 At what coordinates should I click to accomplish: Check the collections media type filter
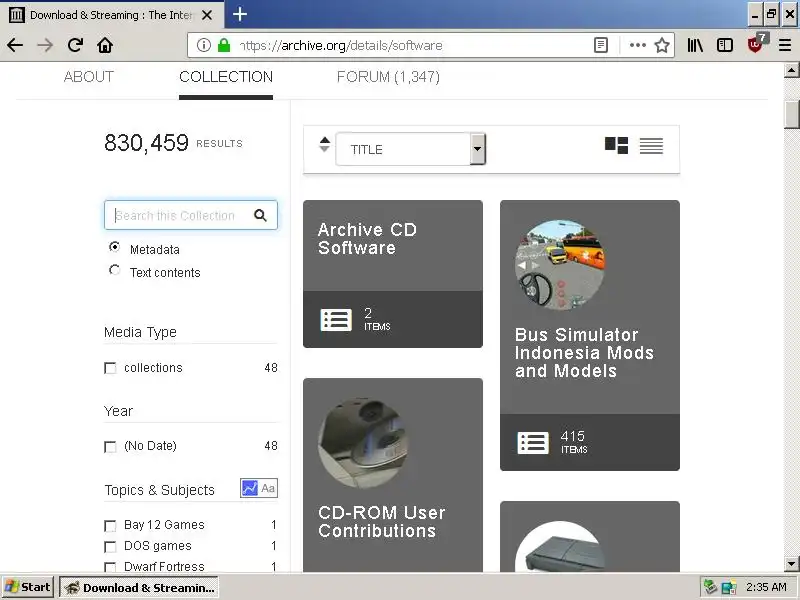tap(110, 368)
